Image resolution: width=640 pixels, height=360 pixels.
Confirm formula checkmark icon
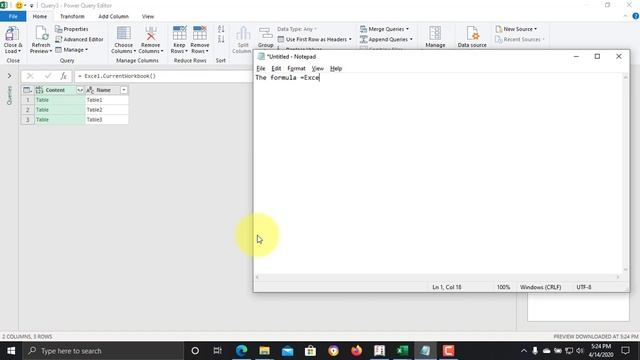pyautogui.click(x=48, y=76)
